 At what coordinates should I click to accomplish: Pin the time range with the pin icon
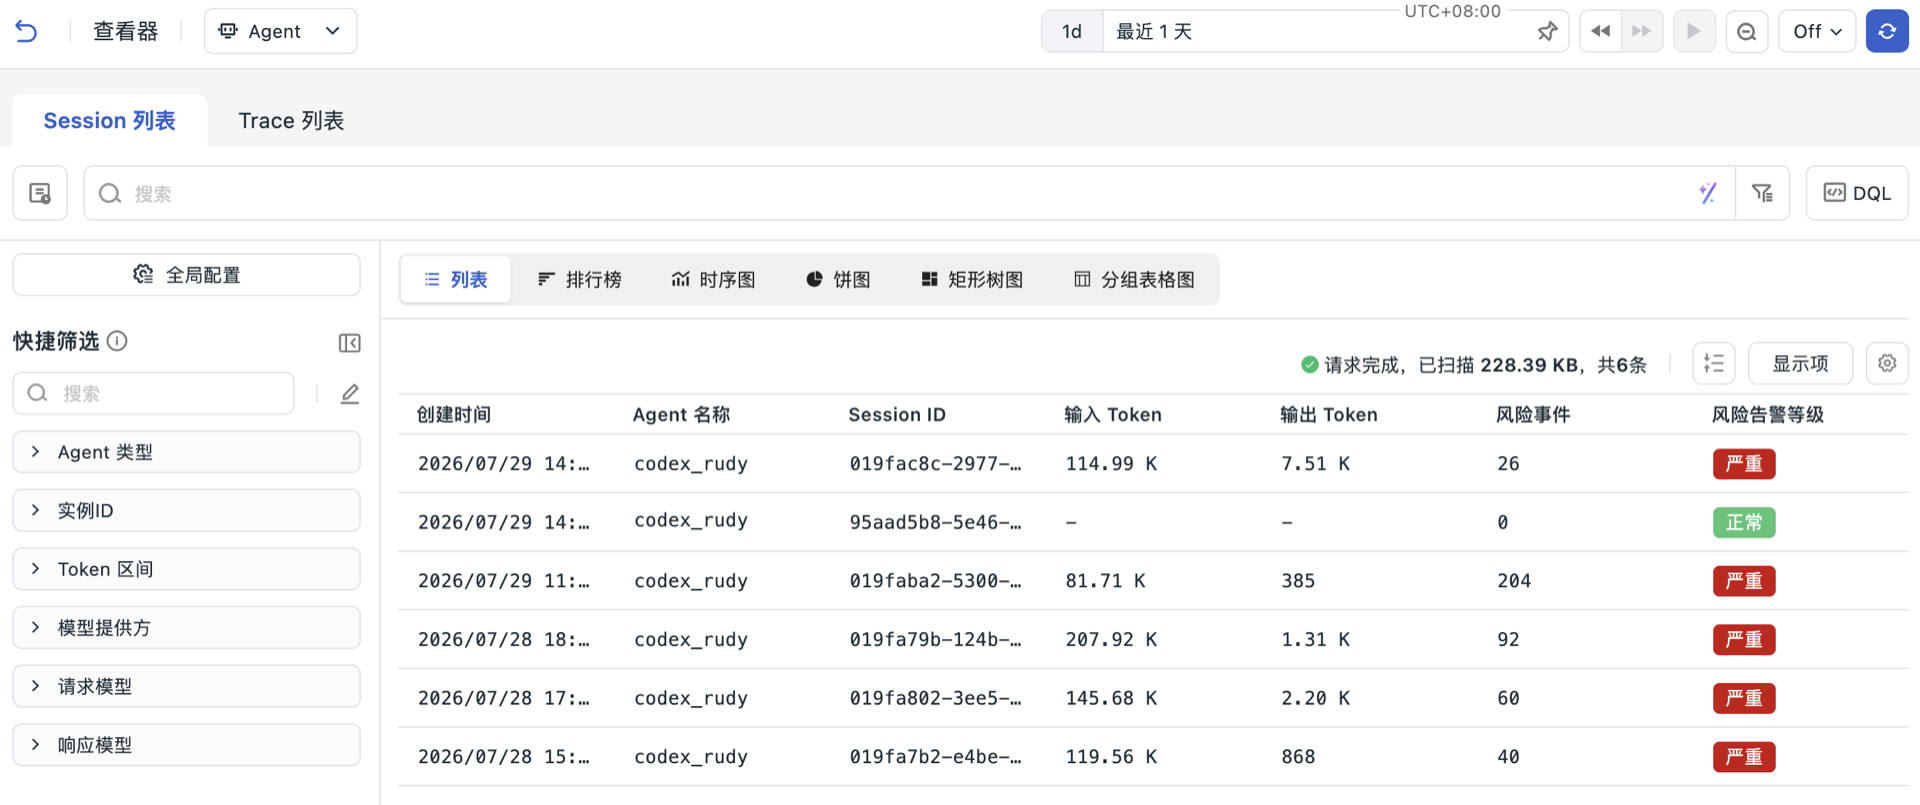coord(1547,31)
